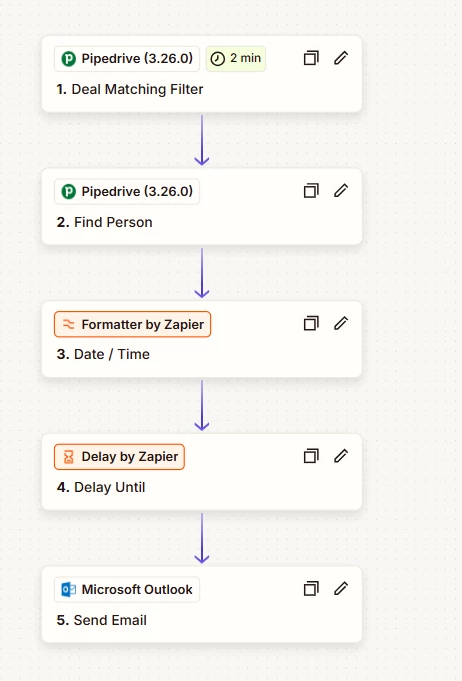The width and height of the screenshot is (462, 681).
Task: Click the Microsoft Outlook app badge
Action: click(x=127, y=589)
